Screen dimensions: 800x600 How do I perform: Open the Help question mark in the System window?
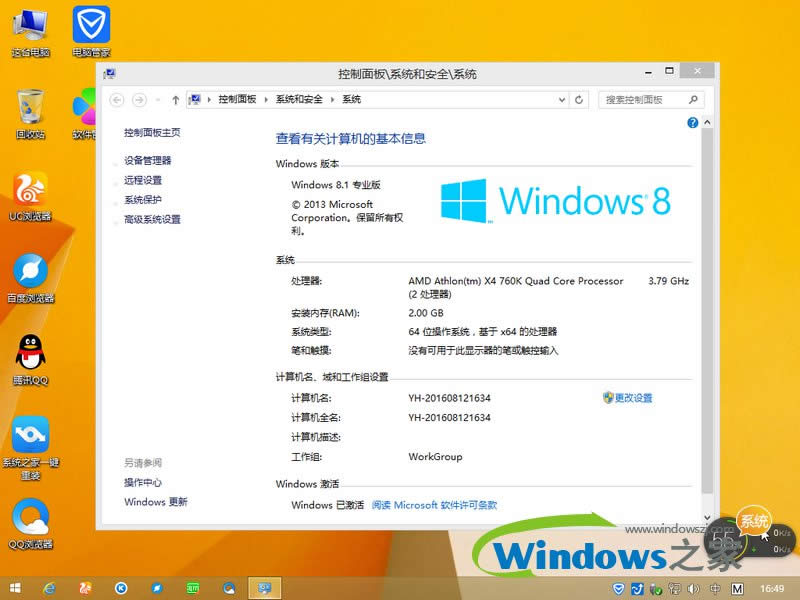692,122
